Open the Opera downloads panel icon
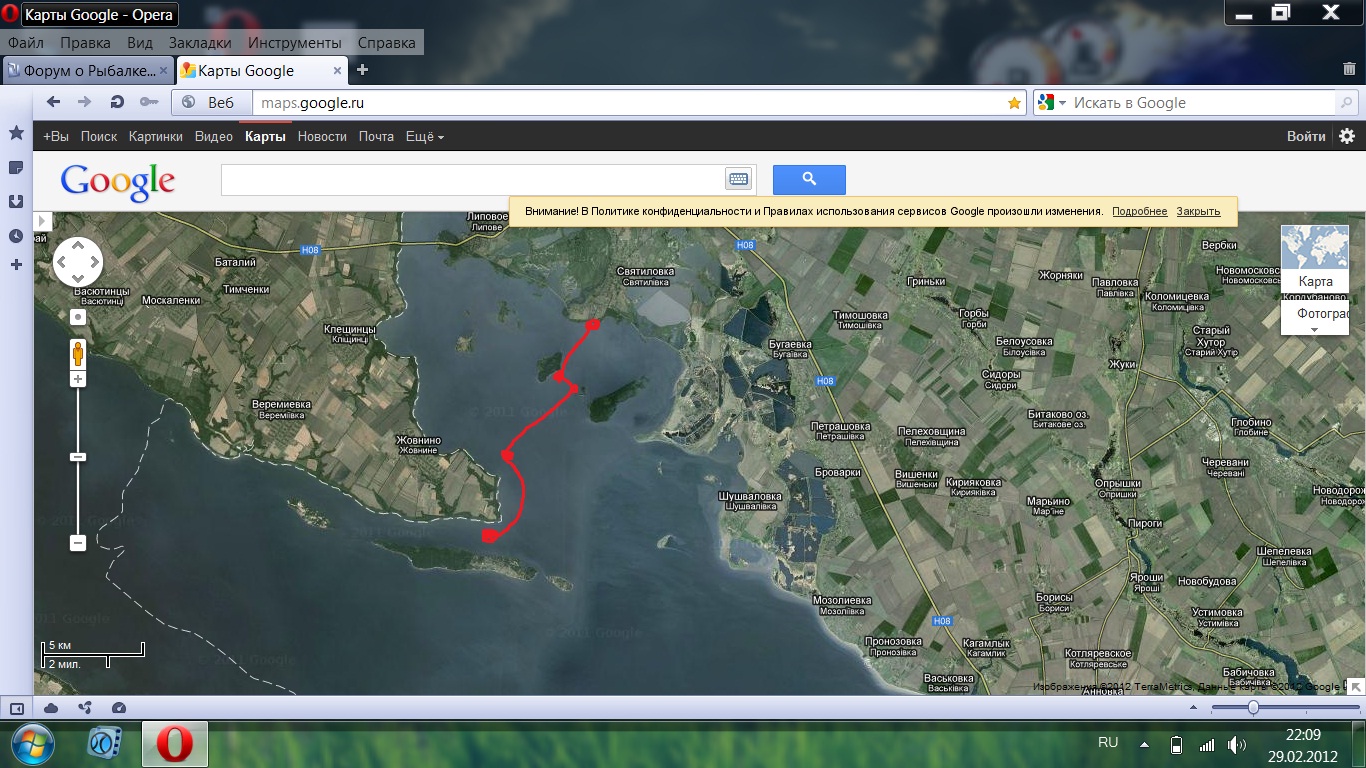The height and width of the screenshot is (768, 1366). (x=16, y=201)
